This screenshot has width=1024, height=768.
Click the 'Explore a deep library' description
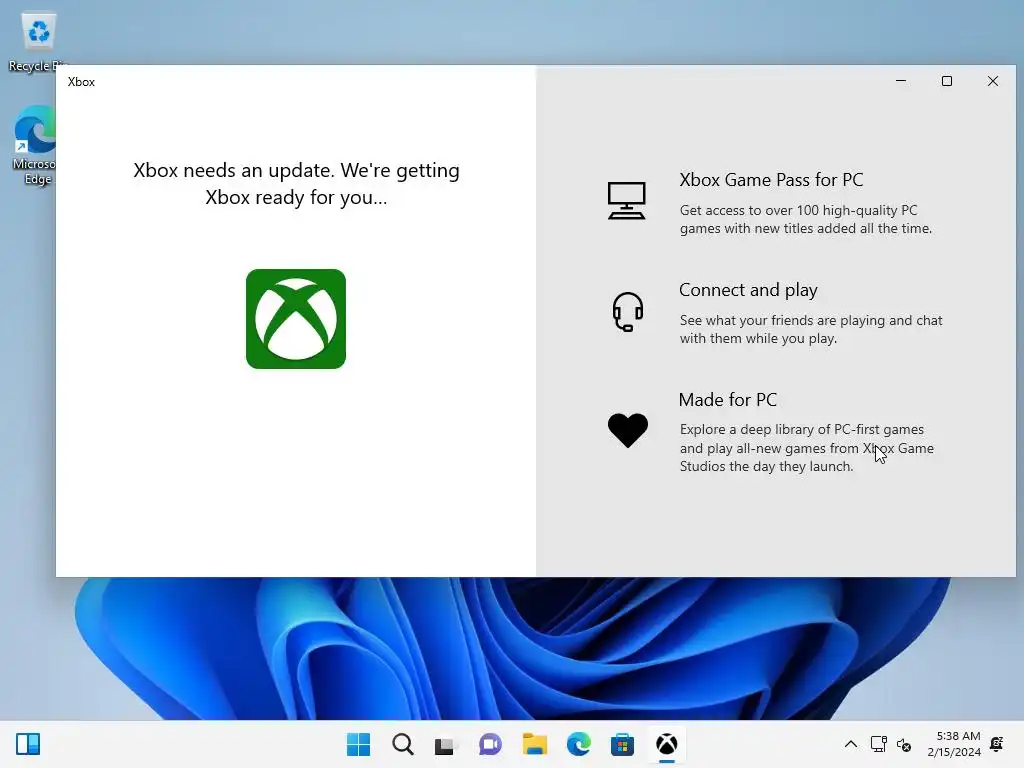[x=807, y=448]
